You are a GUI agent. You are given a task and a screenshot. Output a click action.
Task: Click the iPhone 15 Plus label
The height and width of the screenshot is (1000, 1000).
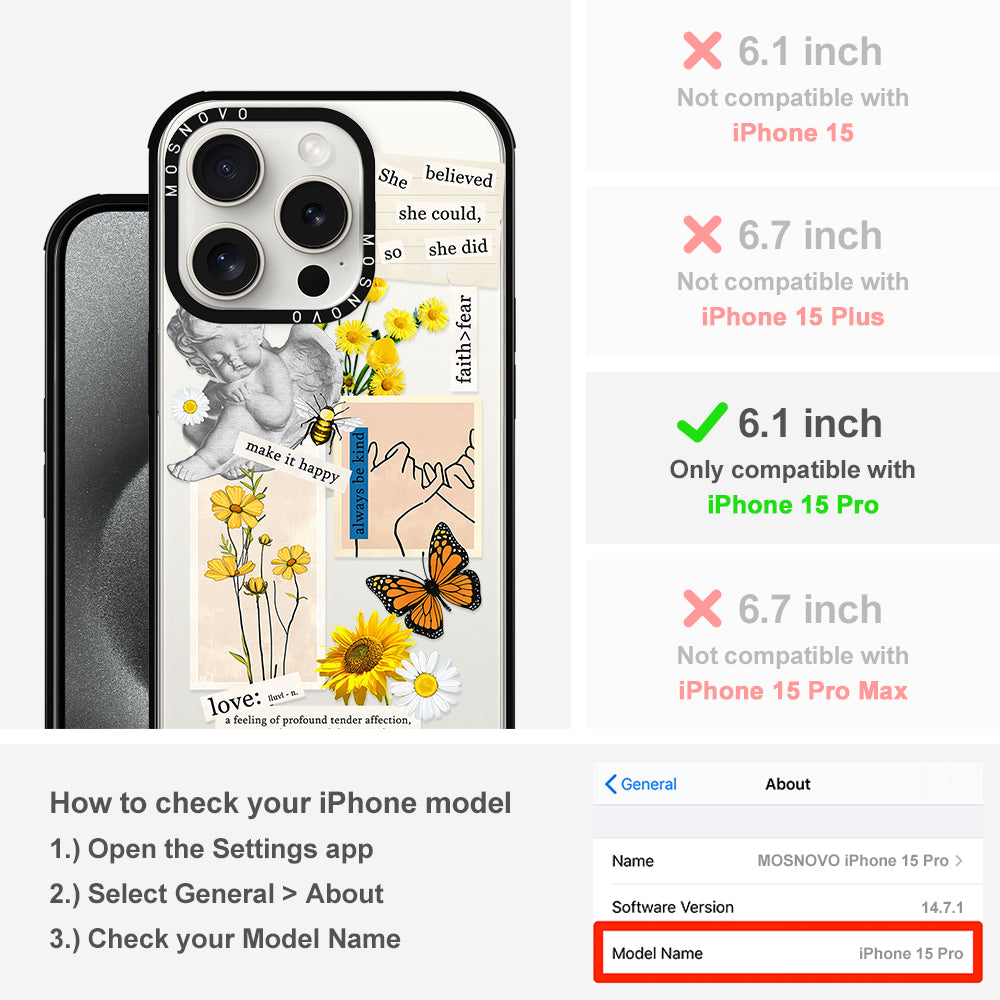793,317
